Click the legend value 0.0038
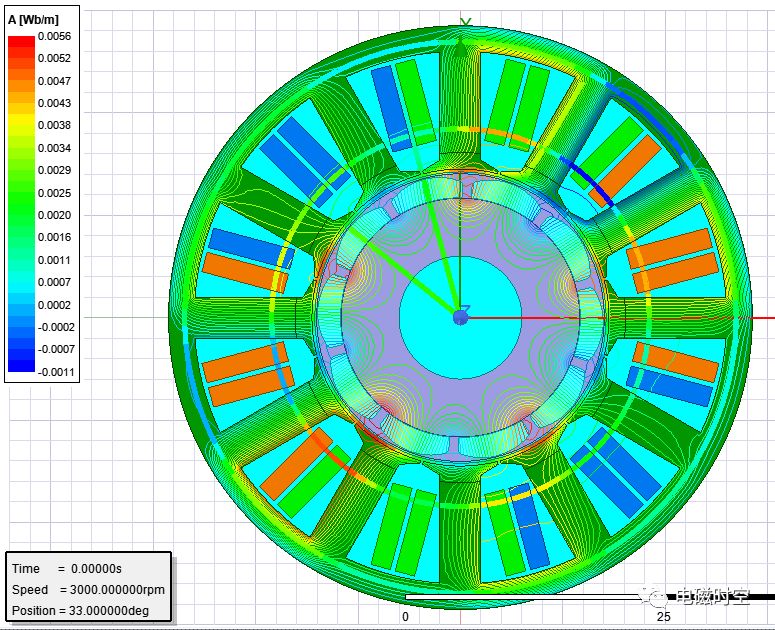Image resolution: width=775 pixels, height=630 pixels. click(x=54, y=125)
